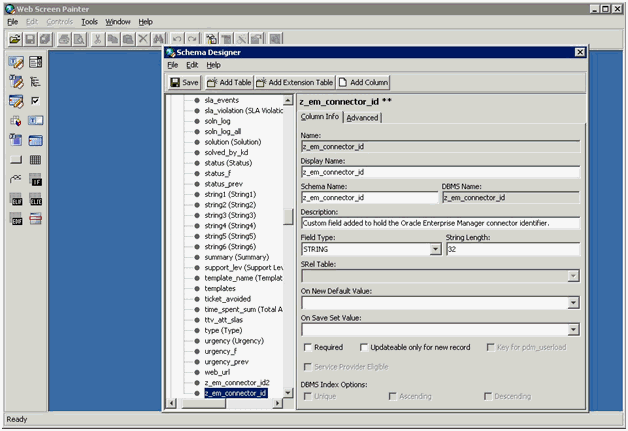The image size is (628, 431).
Task: Select the ENDIF macro control in the palette
Action: [x=16, y=219]
